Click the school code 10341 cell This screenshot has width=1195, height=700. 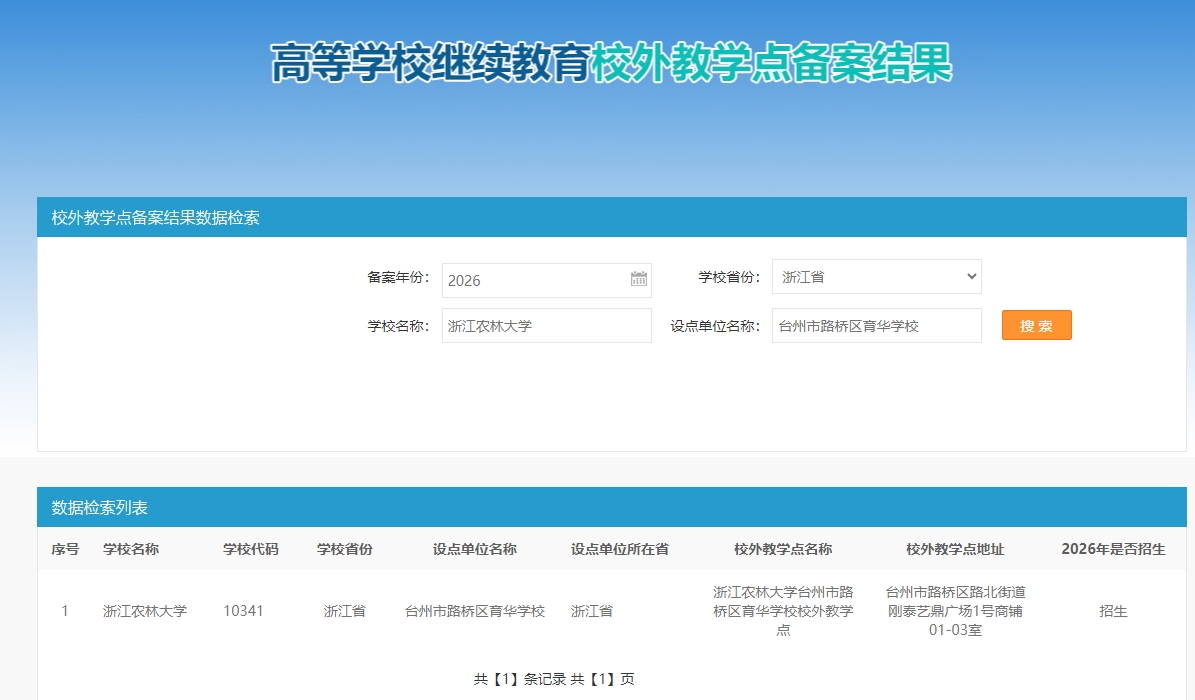(x=243, y=611)
